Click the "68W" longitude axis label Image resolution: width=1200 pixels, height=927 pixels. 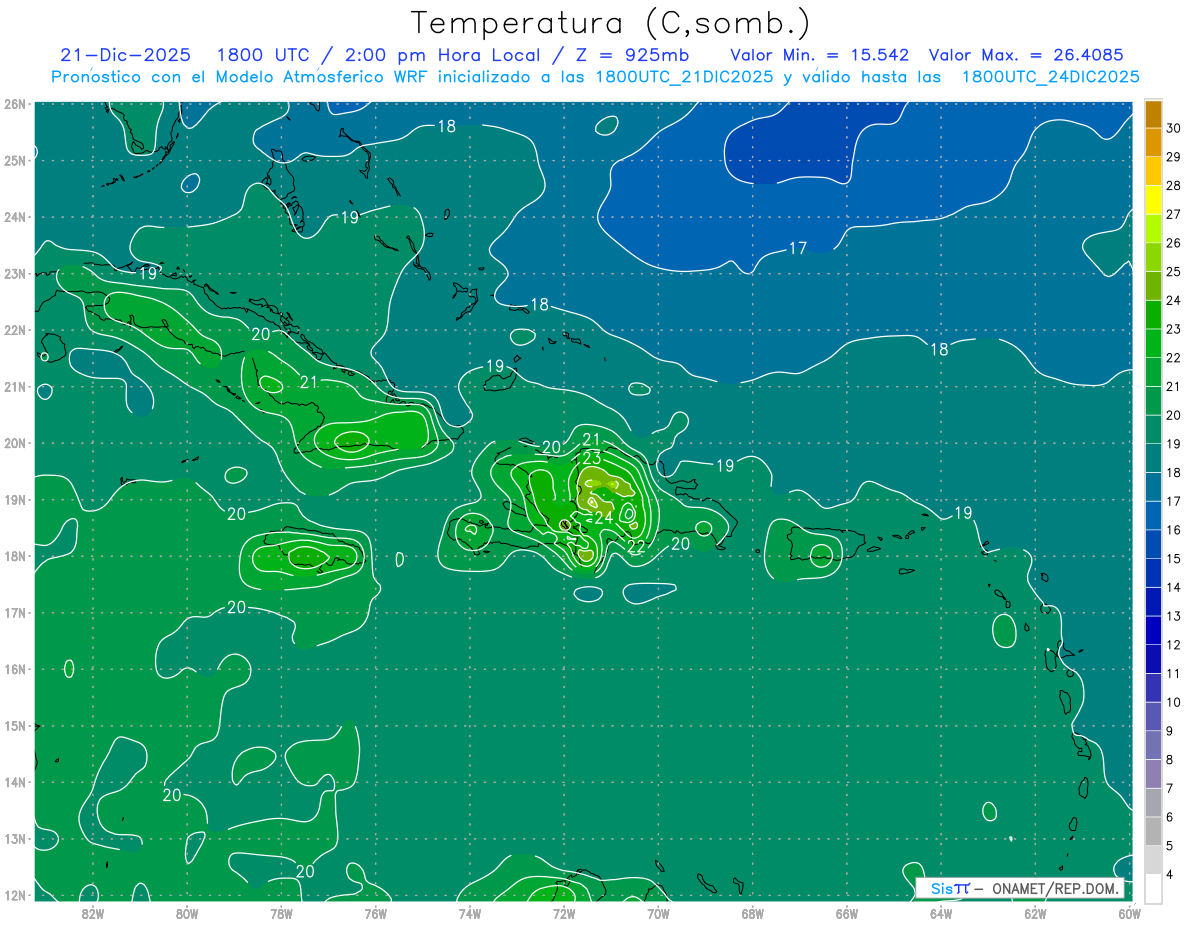(752, 913)
